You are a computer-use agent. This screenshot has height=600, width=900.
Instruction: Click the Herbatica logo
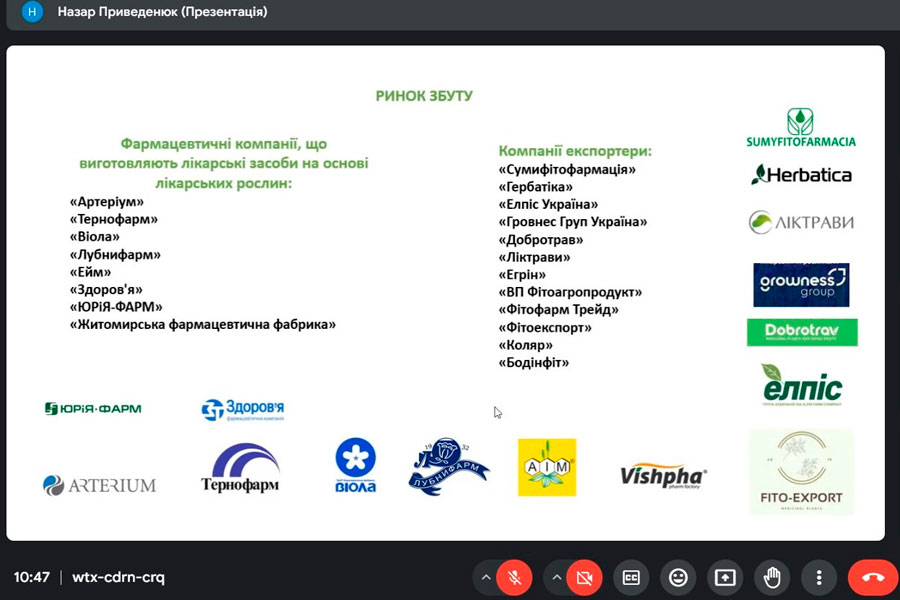click(x=801, y=175)
